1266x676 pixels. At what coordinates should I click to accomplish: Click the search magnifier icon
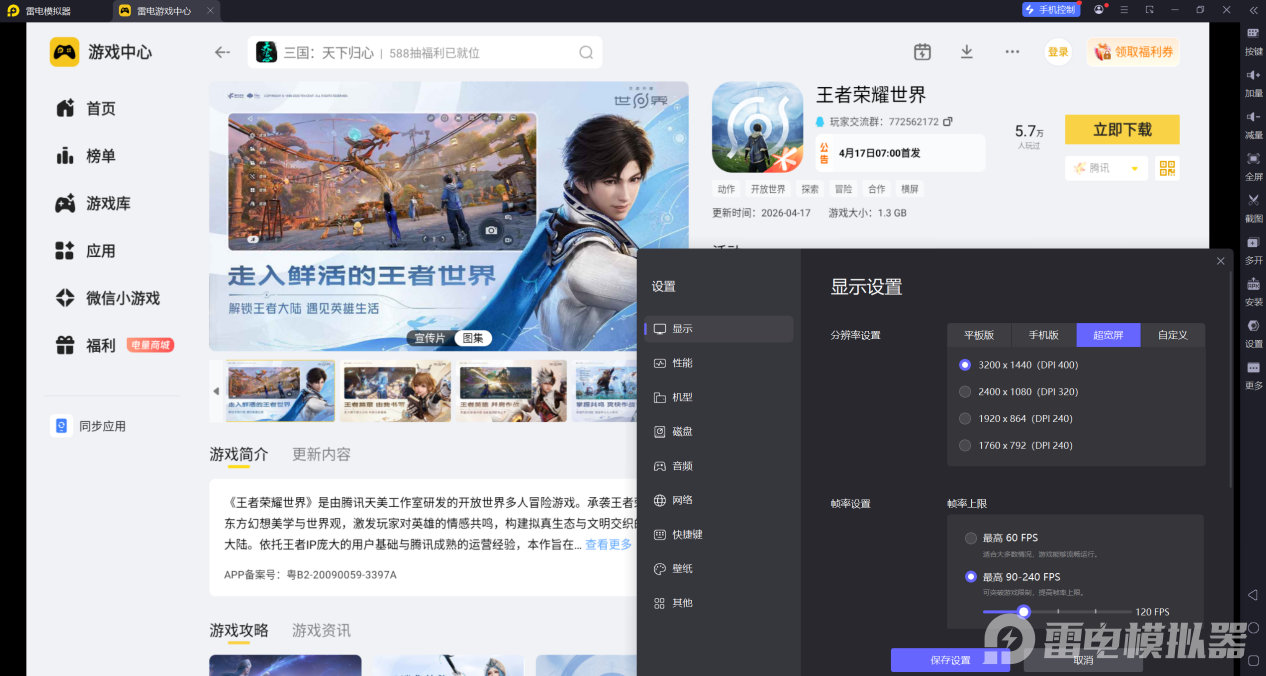(x=586, y=52)
